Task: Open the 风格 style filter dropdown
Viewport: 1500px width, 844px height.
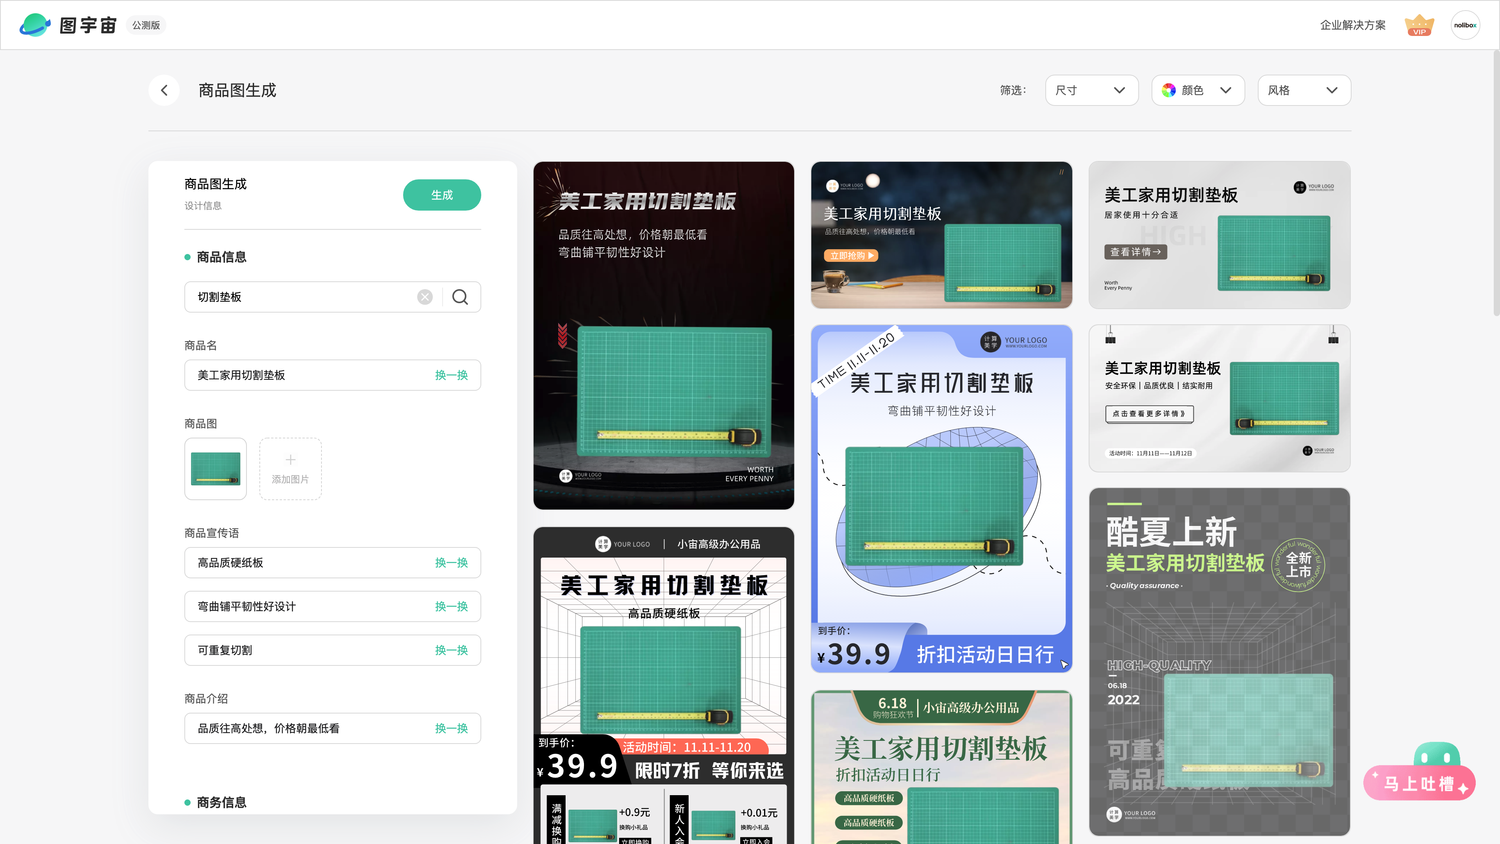Action: pyautogui.click(x=1304, y=90)
